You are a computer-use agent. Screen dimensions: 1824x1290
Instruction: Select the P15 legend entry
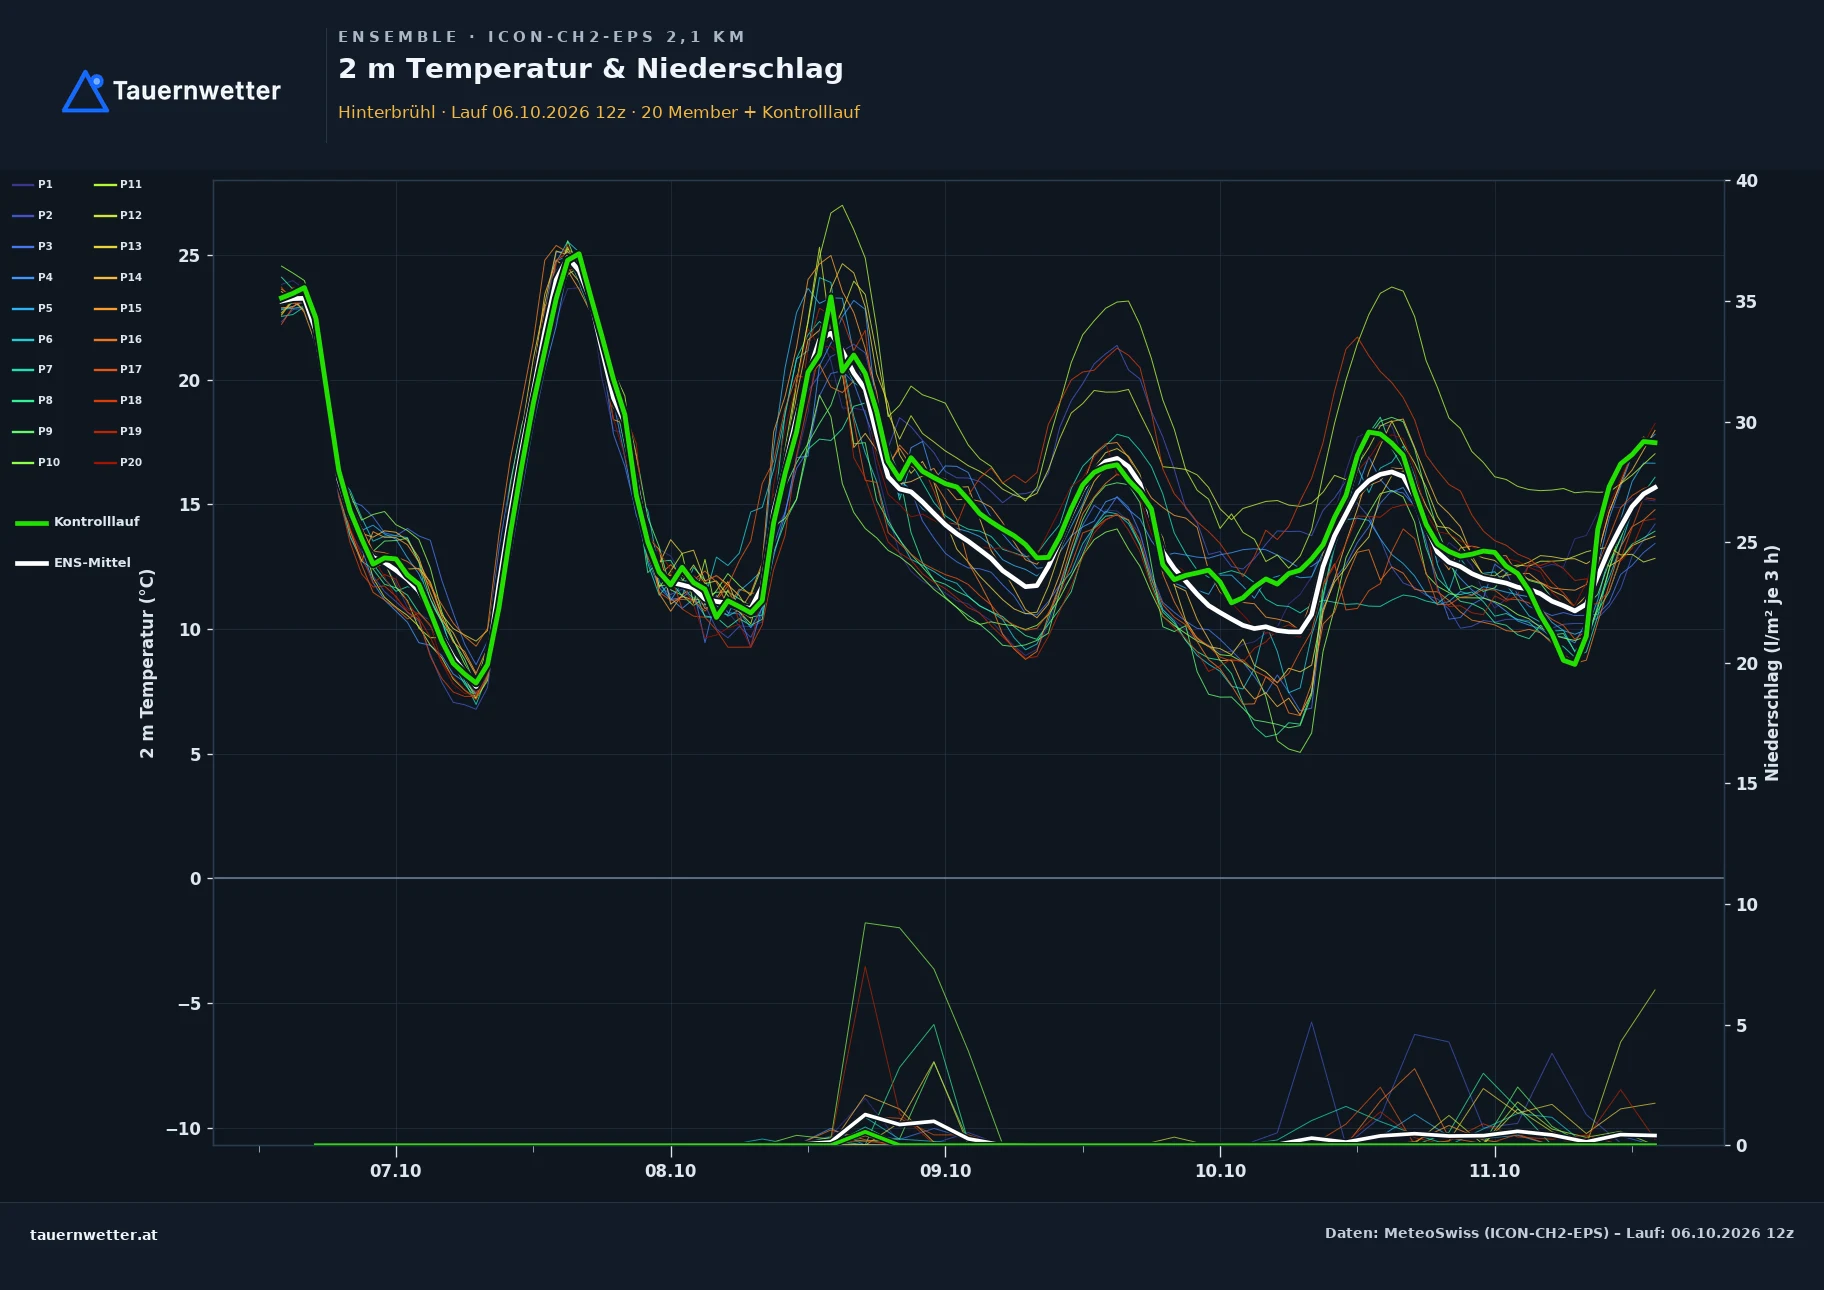[x=118, y=308]
